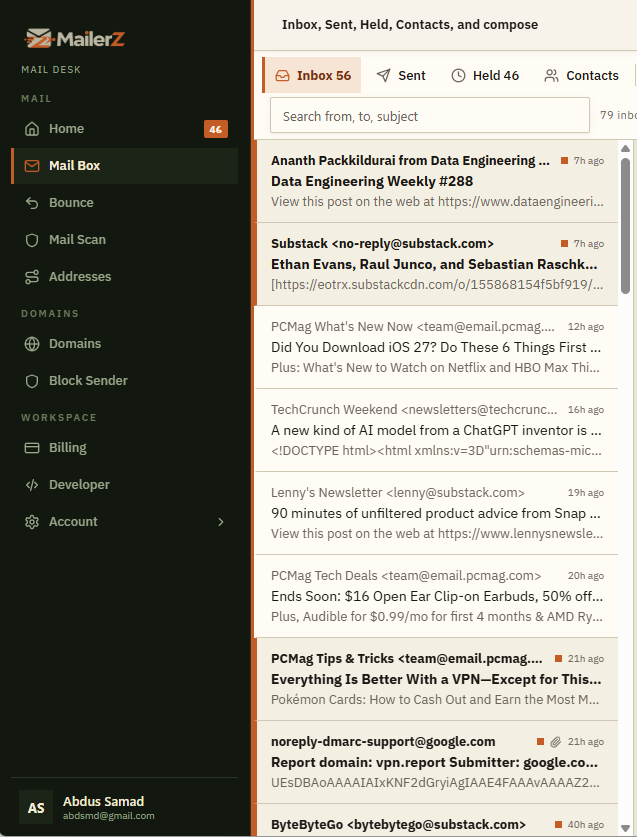Open the ByteByteGo substack email
The image size is (637, 837).
pos(436,820)
